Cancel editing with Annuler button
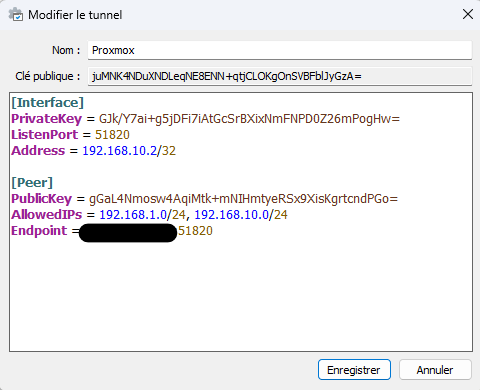This screenshot has width=480, height=390. [x=435, y=370]
